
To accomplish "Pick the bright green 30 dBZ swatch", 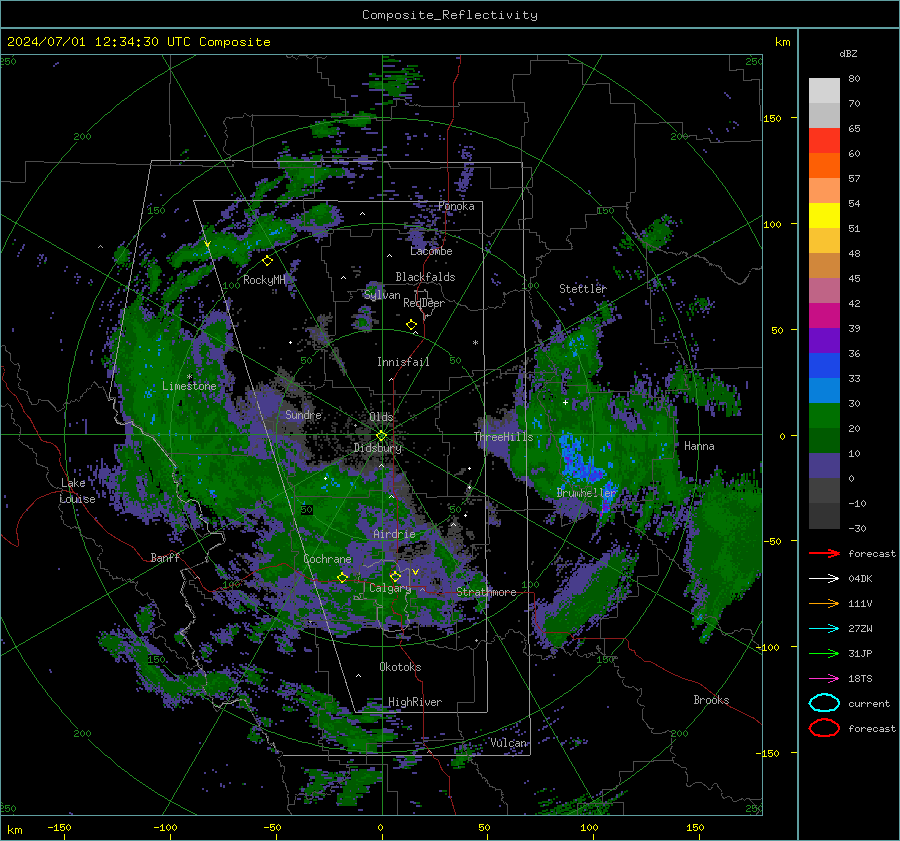I will coord(824,416).
